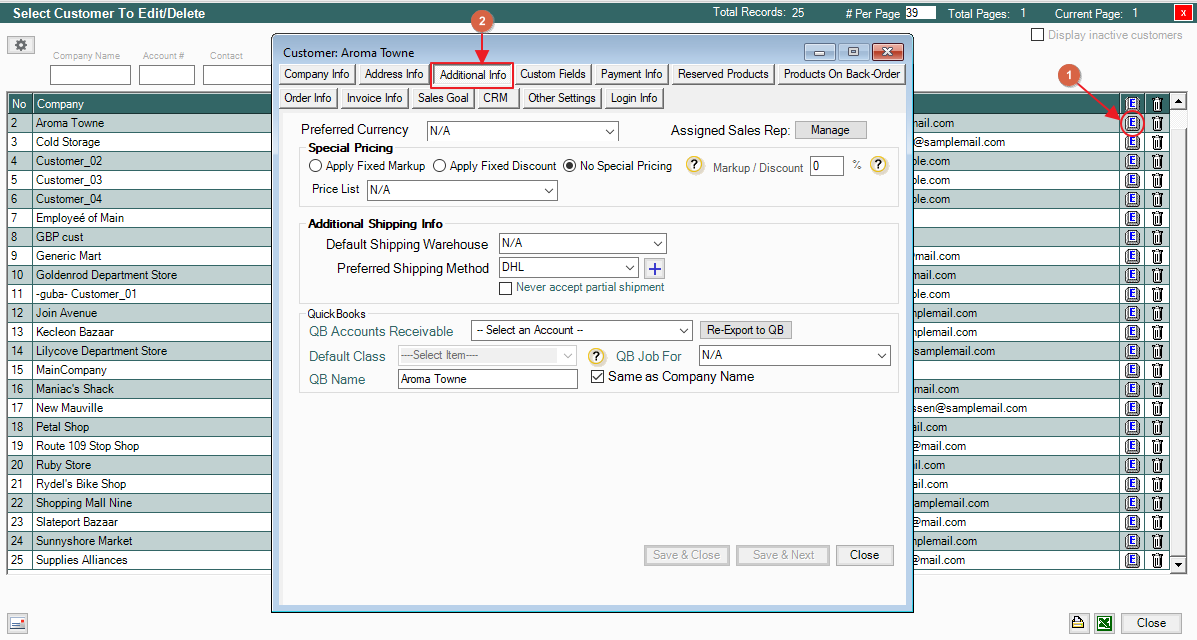Open the QB Accounts Receivable dropdown
The height and width of the screenshot is (640, 1197).
click(582, 330)
